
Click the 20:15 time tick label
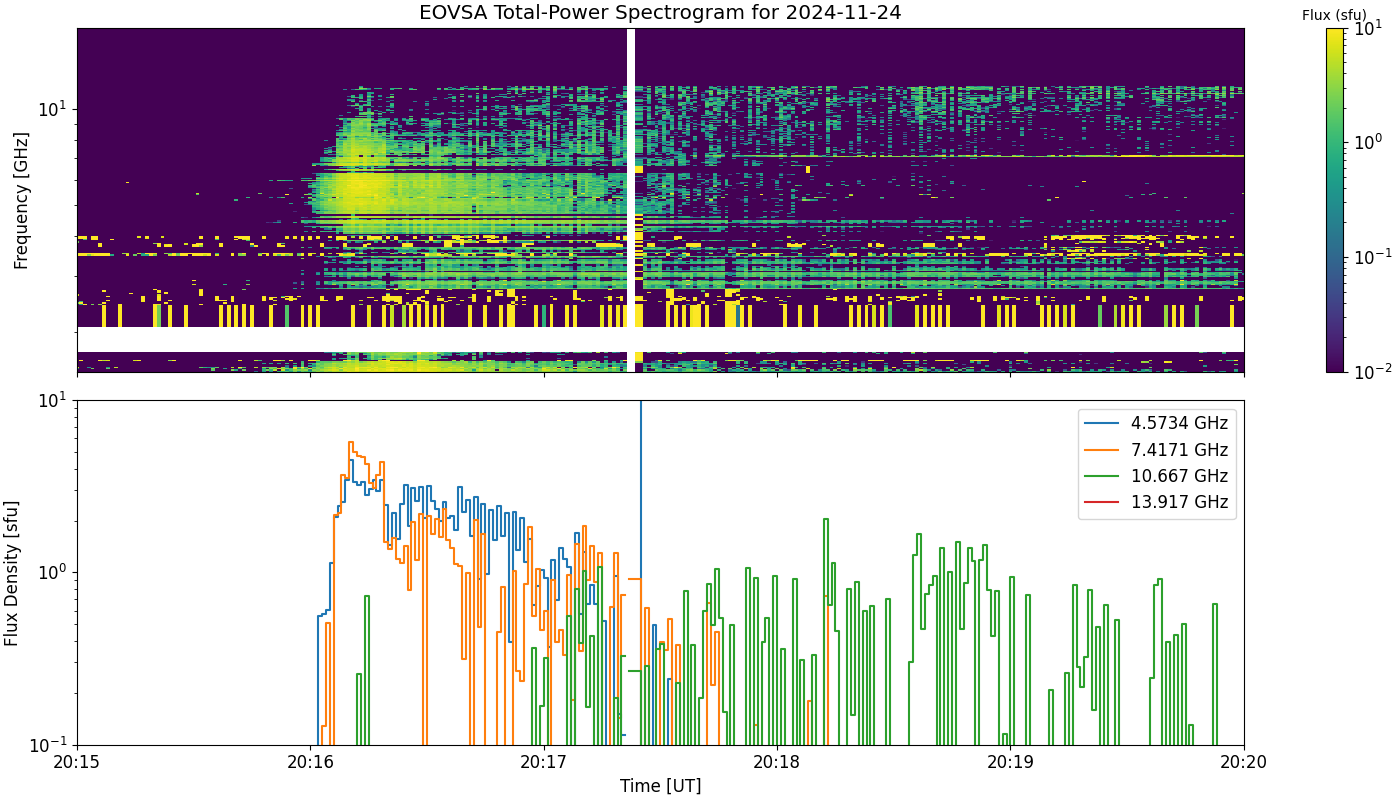pyautogui.click(x=78, y=762)
